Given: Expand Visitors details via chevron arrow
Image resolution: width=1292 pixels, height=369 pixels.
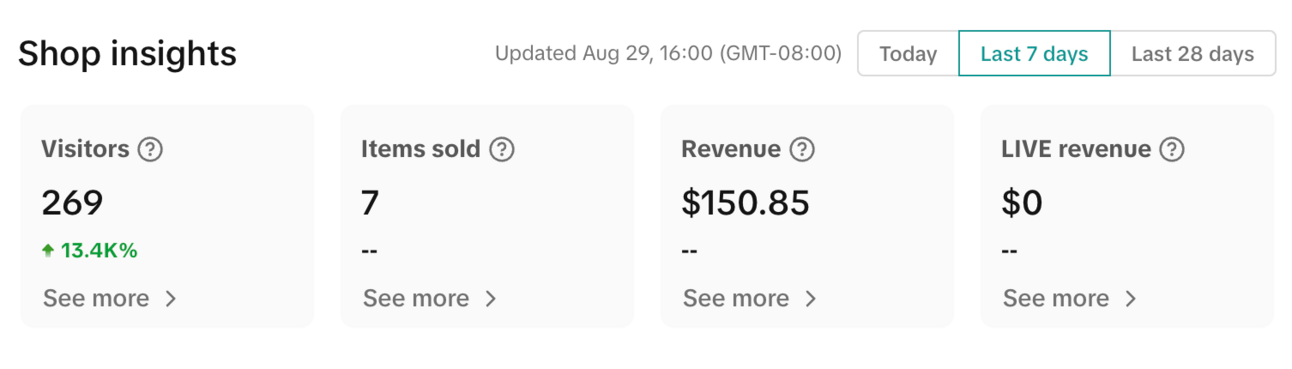Looking at the screenshot, I should pyautogui.click(x=171, y=298).
